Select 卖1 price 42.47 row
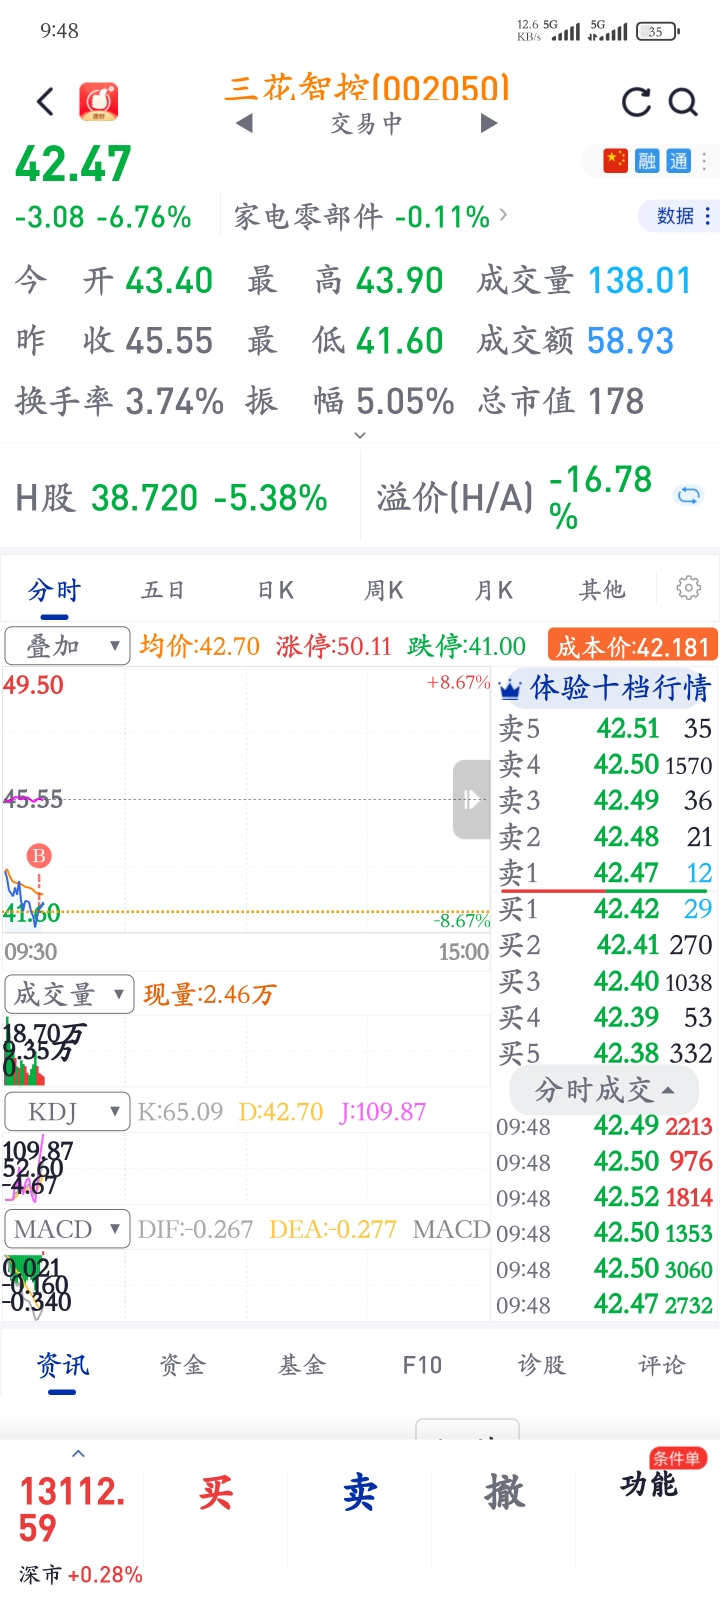Image resolution: width=720 pixels, height=1600 pixels. point(606,872)
